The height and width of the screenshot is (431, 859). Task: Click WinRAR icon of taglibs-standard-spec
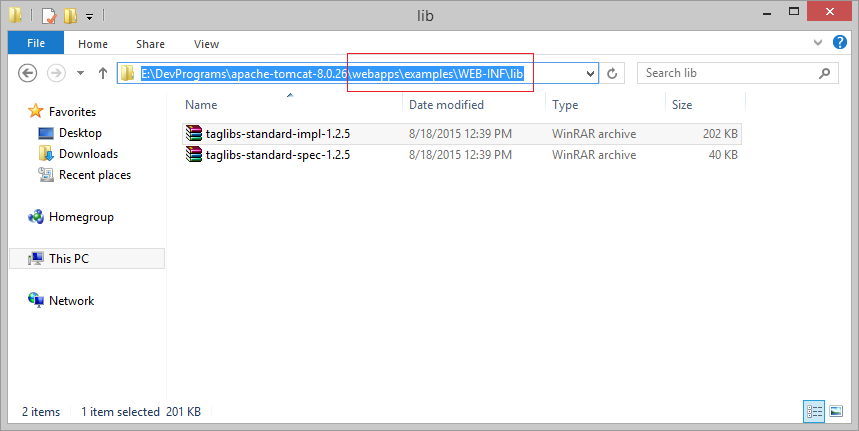[x=194, y=154]
